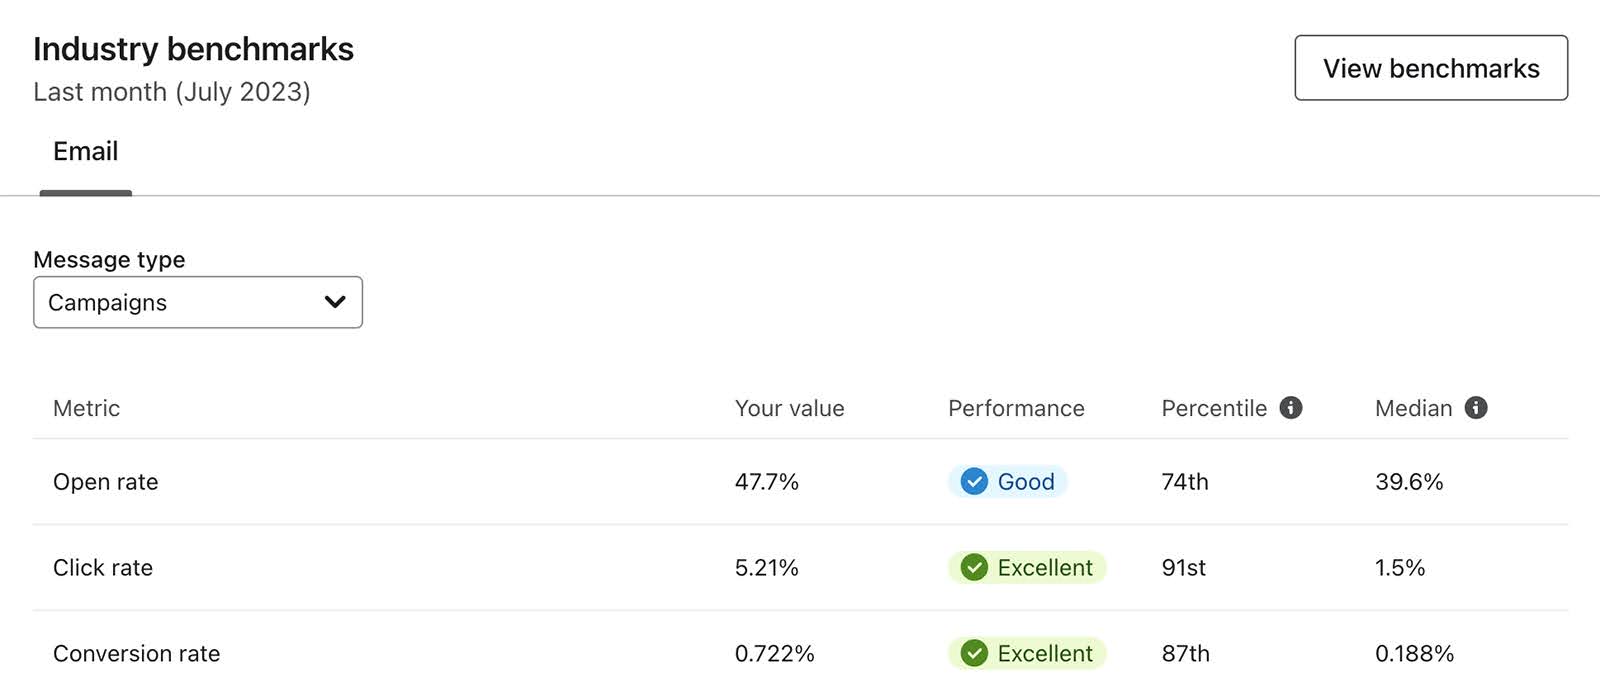Select the Good performance badge for Open rate
1600x692 pixels.
1007,481
